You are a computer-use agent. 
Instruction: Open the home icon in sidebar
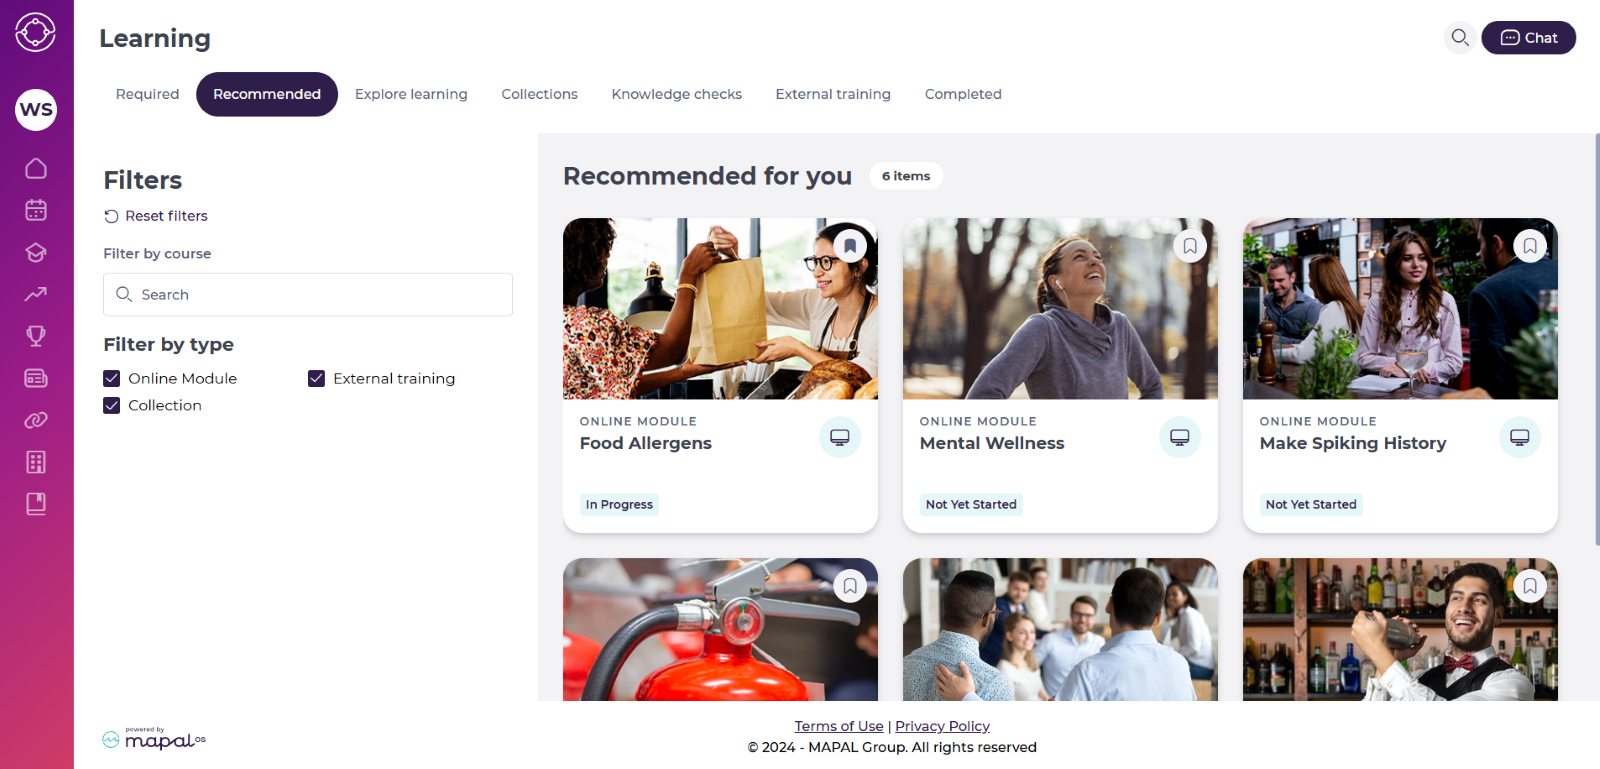pyautogui.click(x=36, y=168)
